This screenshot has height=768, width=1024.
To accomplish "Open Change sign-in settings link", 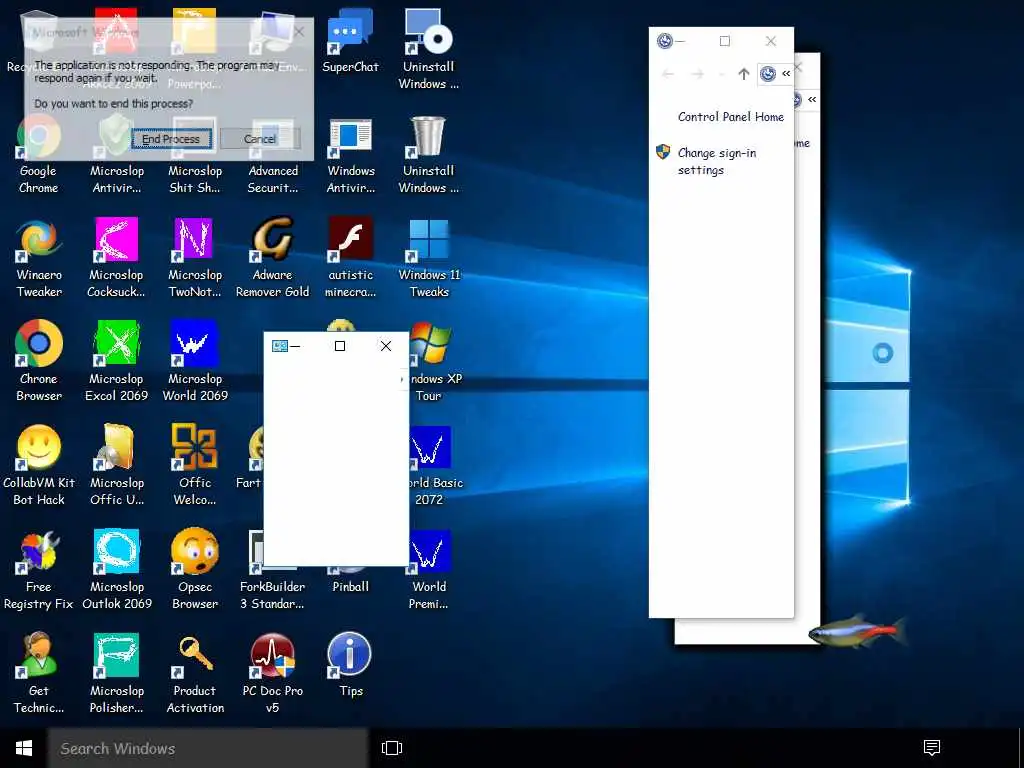I will pyautogui.click(x=716, y=161).
